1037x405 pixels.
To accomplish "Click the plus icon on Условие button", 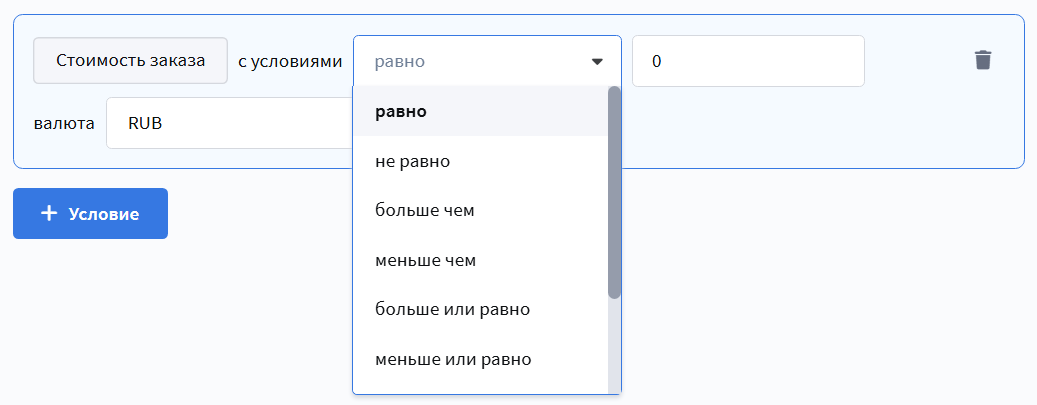I will pyautogui.click(x=49, y=214).
